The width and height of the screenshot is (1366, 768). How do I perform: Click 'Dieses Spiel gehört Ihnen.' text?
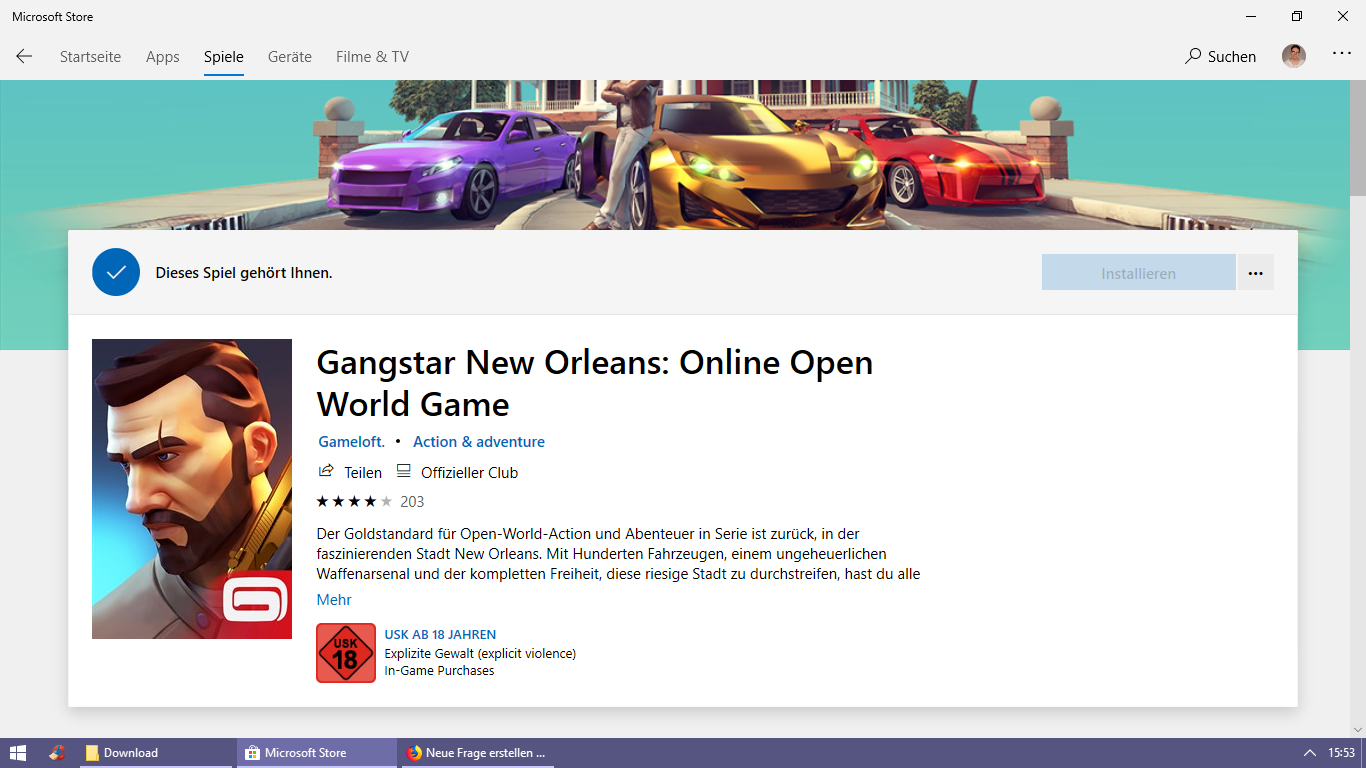click(x=244, y=272)
